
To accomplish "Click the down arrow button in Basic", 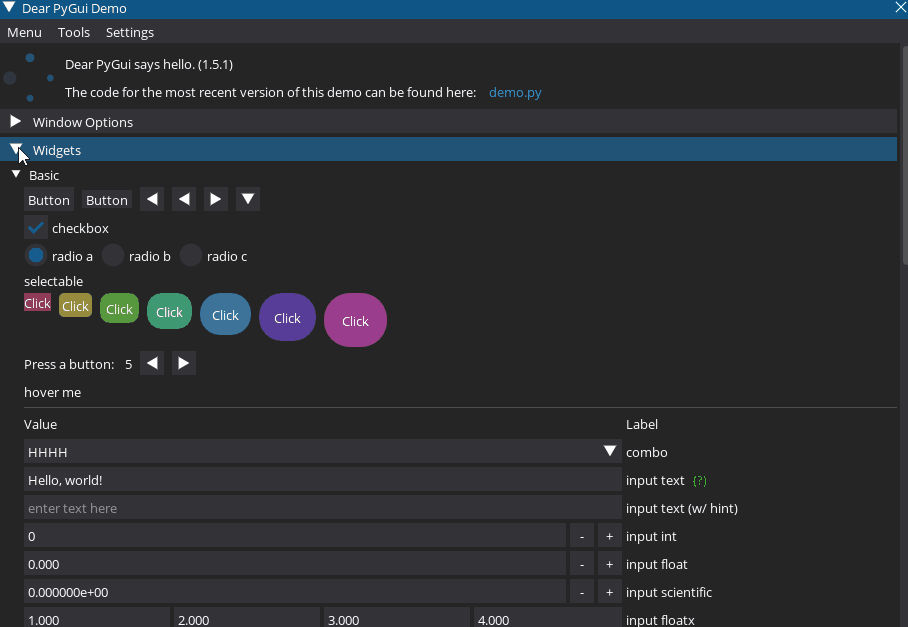I will [247, 199].
